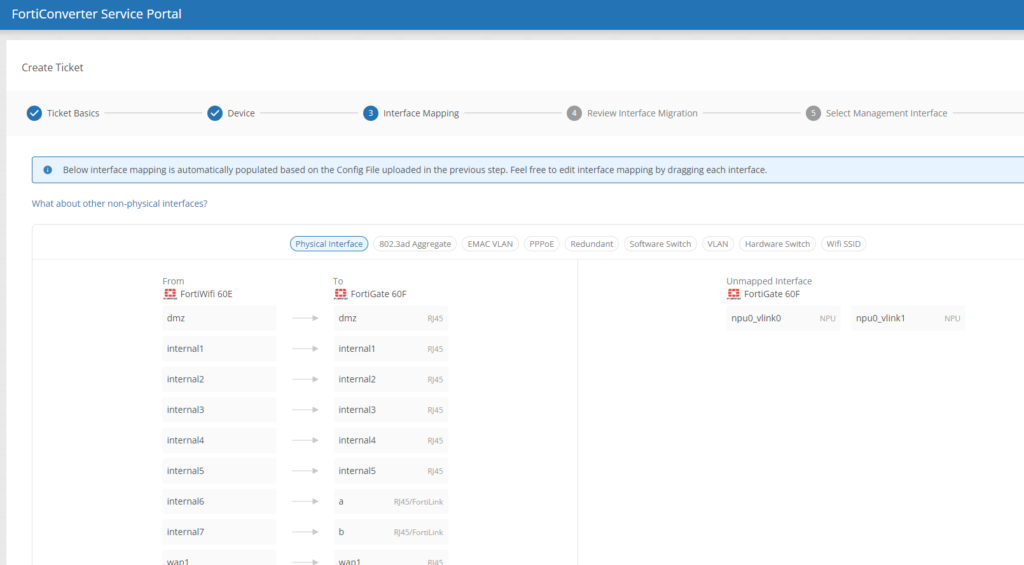Click the FortiWifi 60E device name
Viewport: 1024px width, 565px height.
[x=206, y=294]
